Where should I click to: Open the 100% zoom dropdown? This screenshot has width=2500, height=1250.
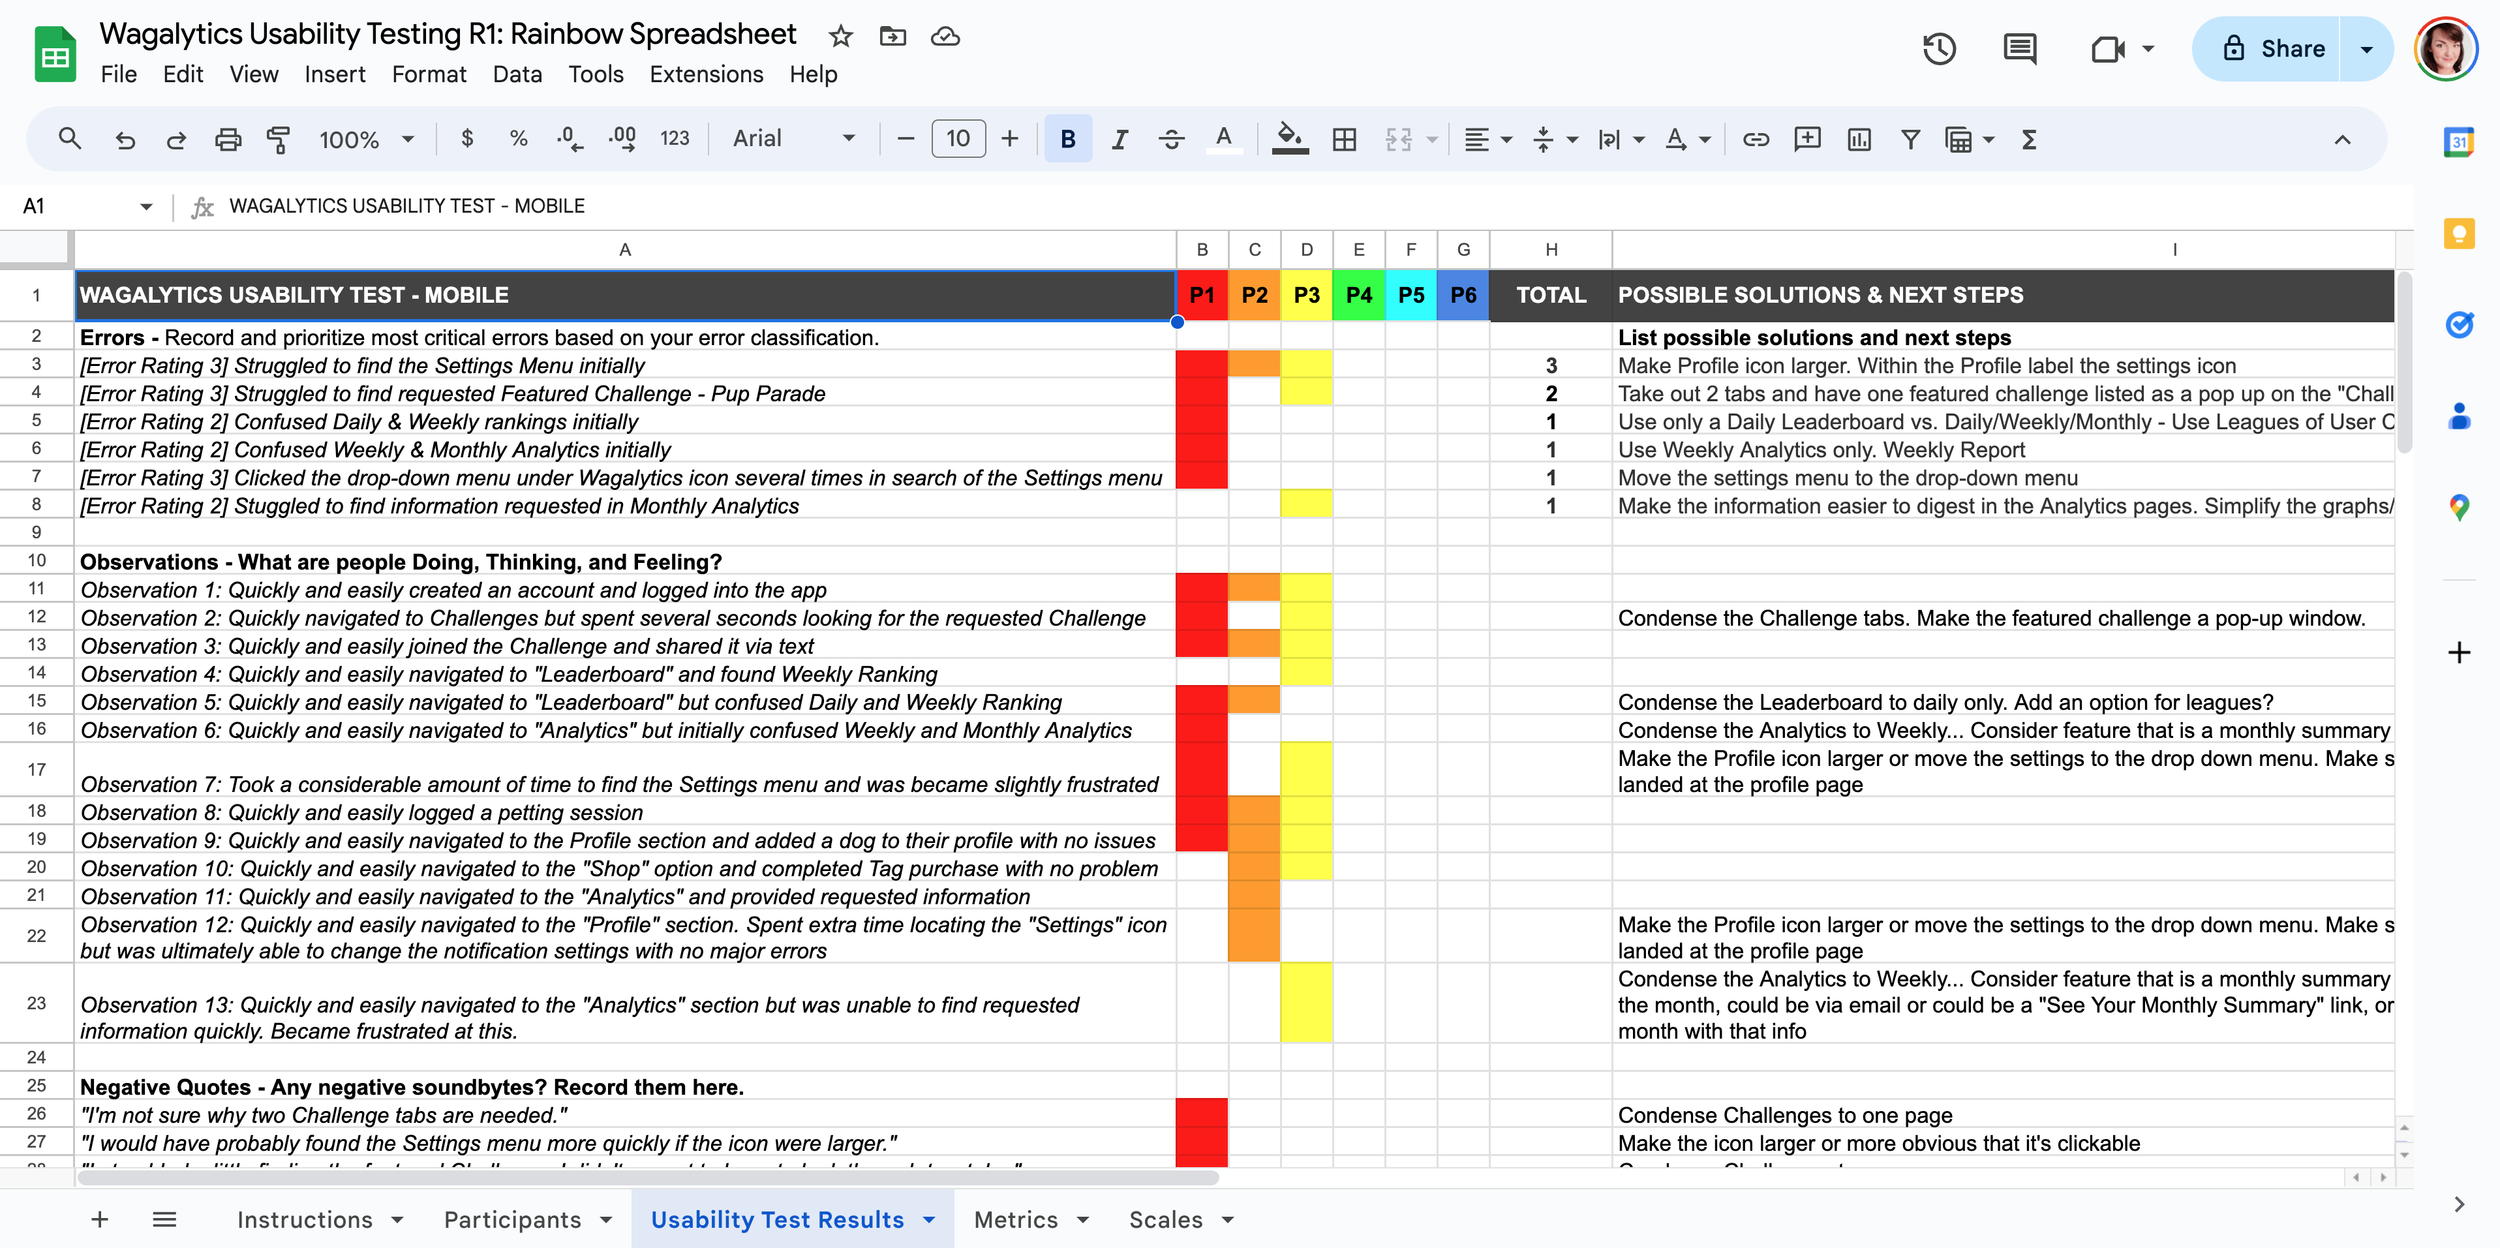click(x=365, y=139)
